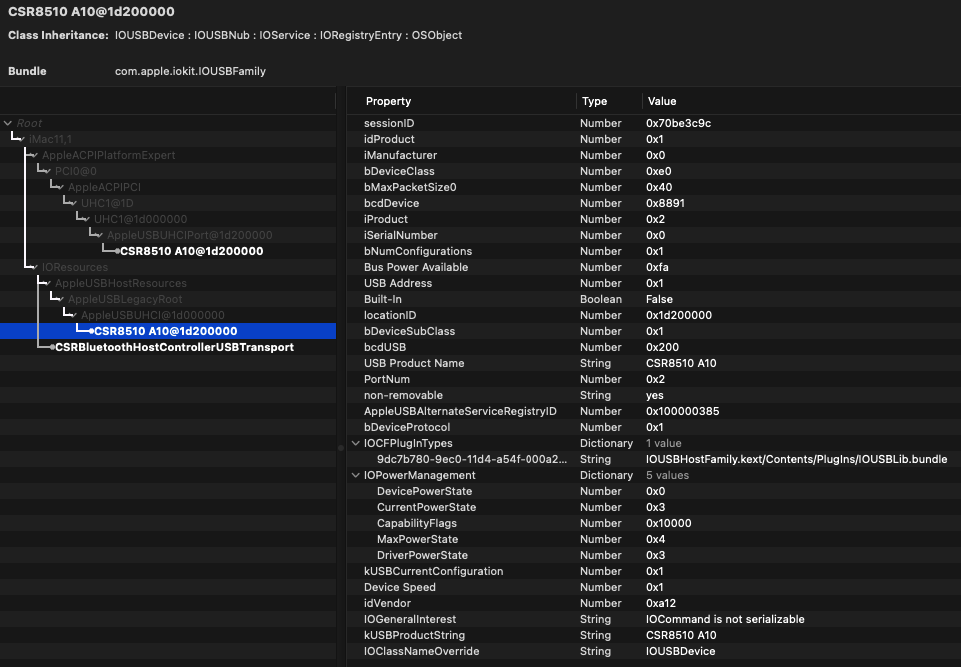This screenshot has width=961, height=667.
Task: Select the AppleACPIPCI tree item
Action: [104, 187]
